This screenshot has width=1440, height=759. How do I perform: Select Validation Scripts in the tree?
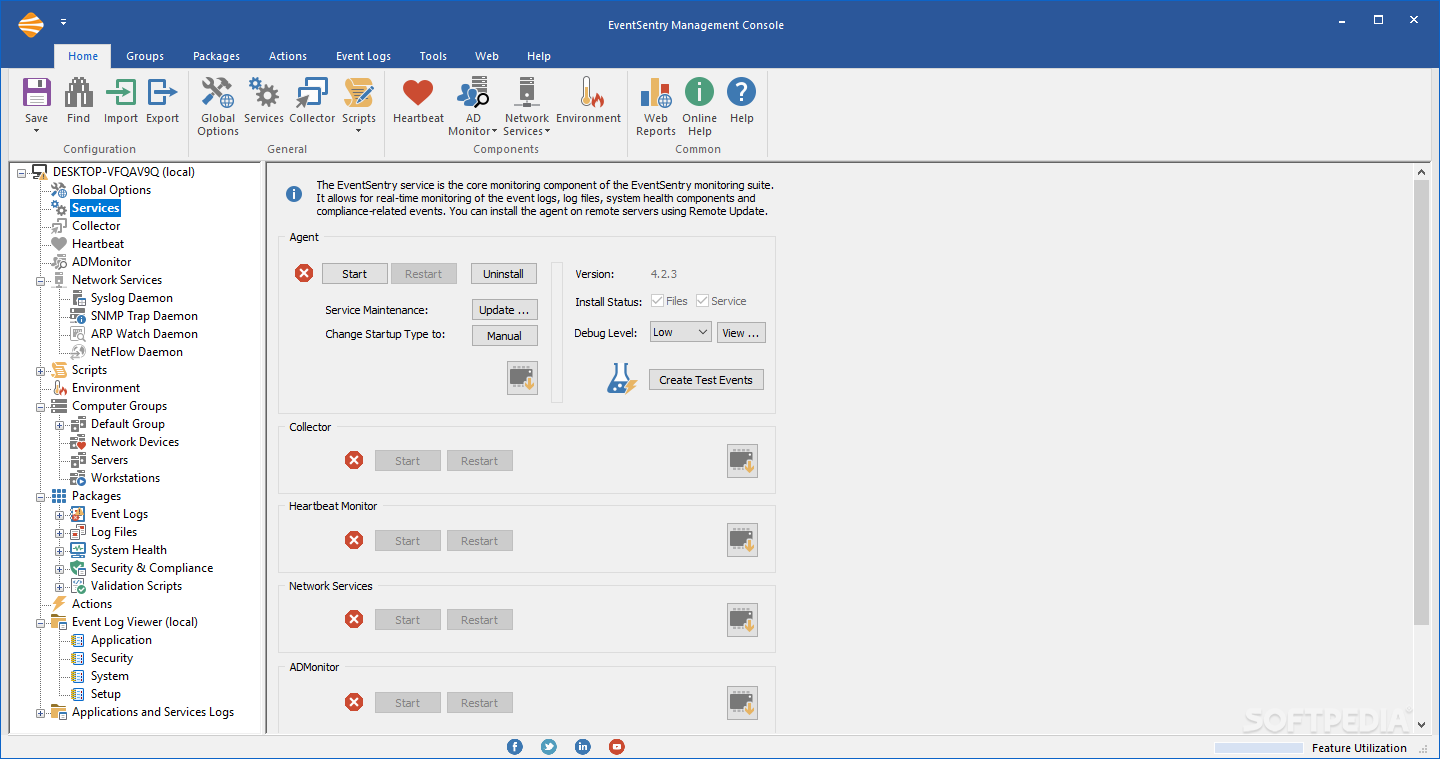pos(136,586)
